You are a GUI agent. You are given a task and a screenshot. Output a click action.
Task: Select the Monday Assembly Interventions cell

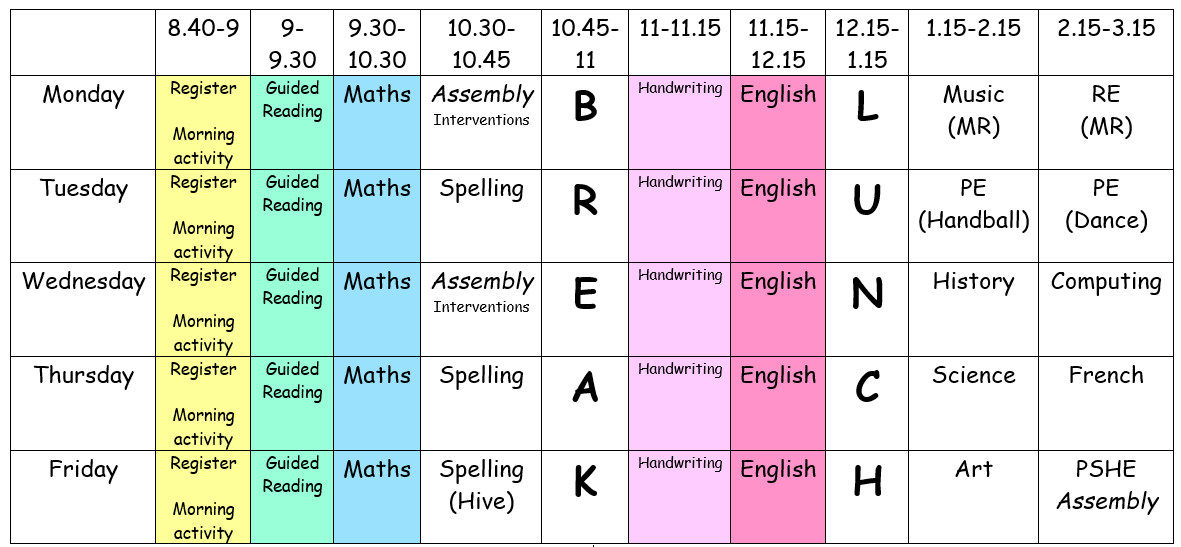point(481,122)
